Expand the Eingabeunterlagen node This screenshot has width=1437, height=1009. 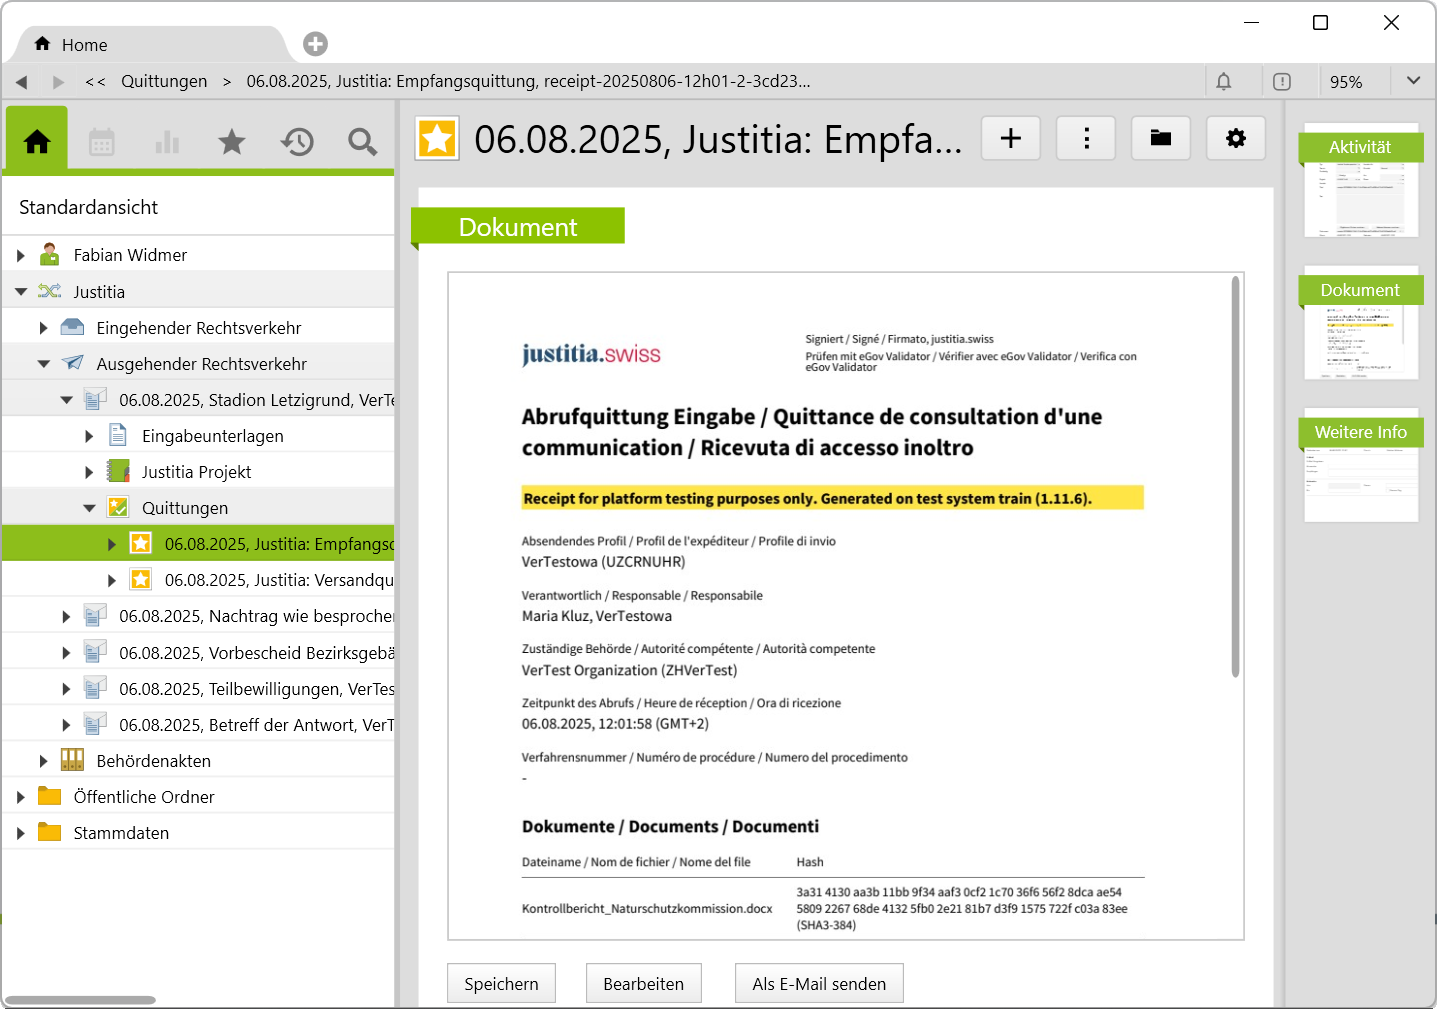(89, 436)
